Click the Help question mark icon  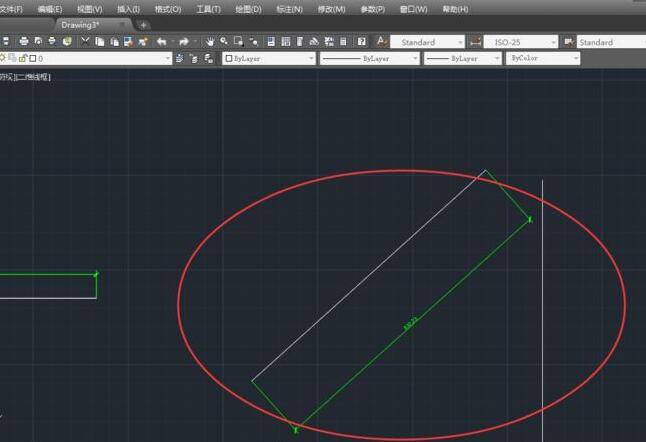pos(361,42)
